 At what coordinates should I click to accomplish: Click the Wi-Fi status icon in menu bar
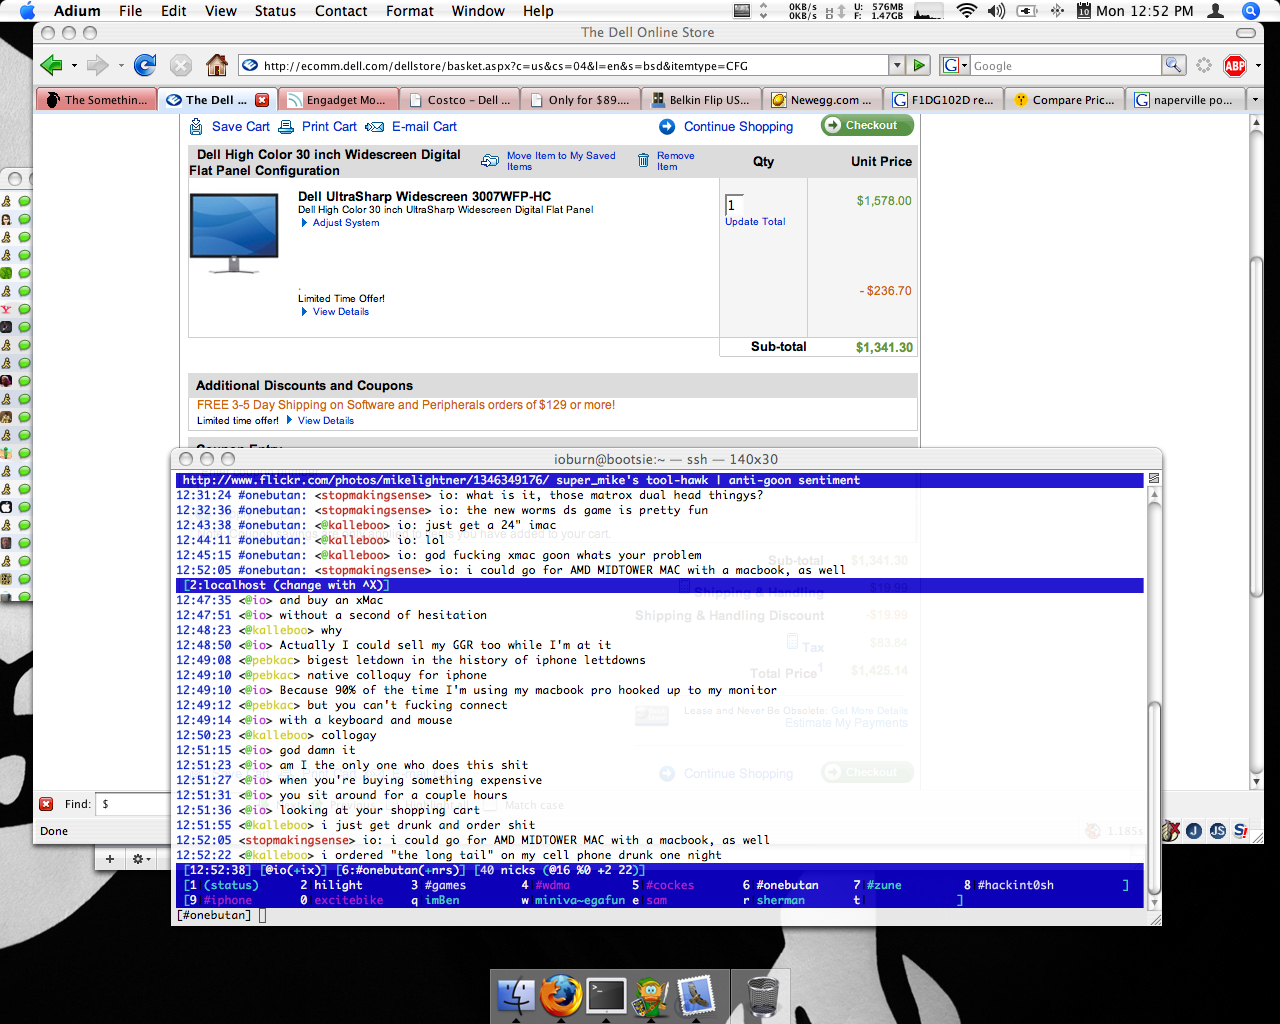point(966,11)
